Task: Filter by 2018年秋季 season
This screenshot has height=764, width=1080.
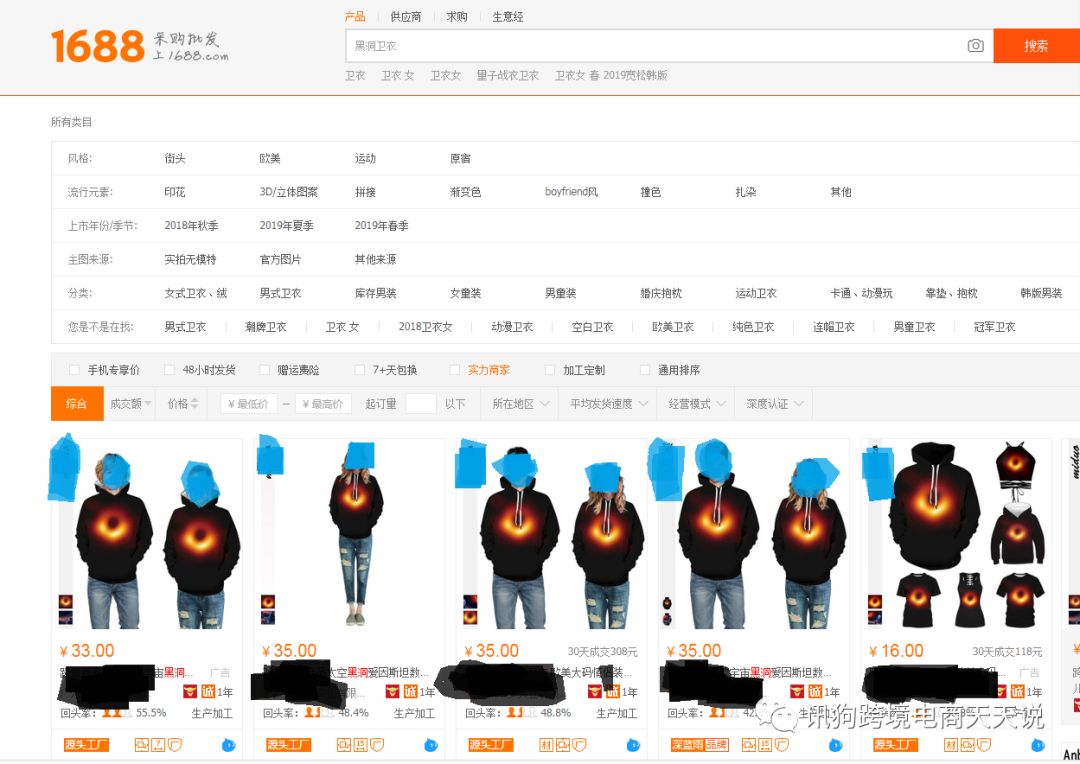Action: coord(191,226)
